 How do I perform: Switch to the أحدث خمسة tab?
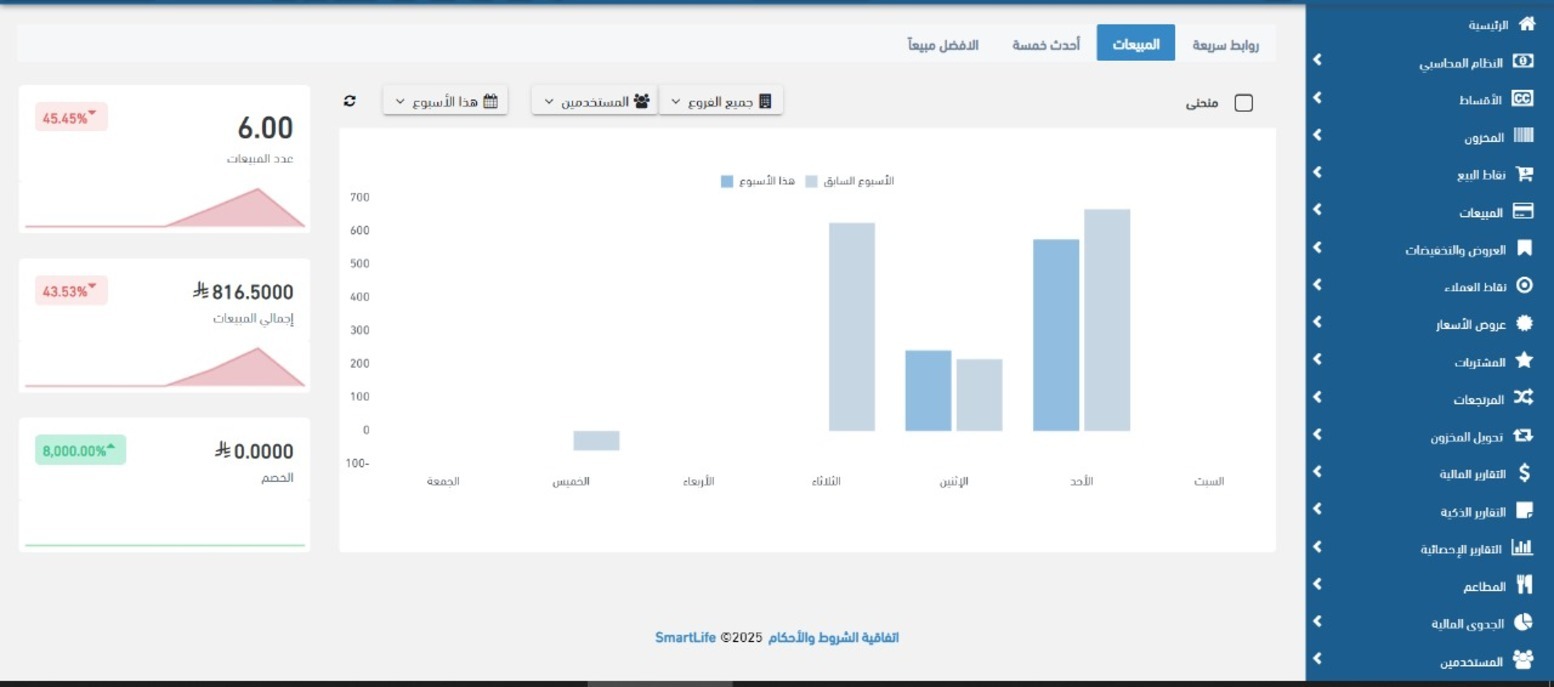[1045, 45]
